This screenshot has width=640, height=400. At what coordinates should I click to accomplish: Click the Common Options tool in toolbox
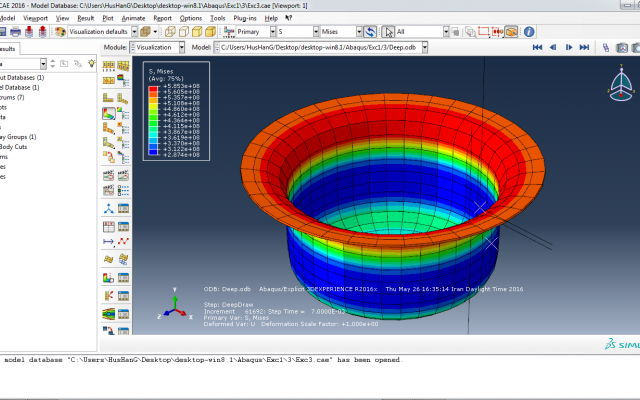109,65
